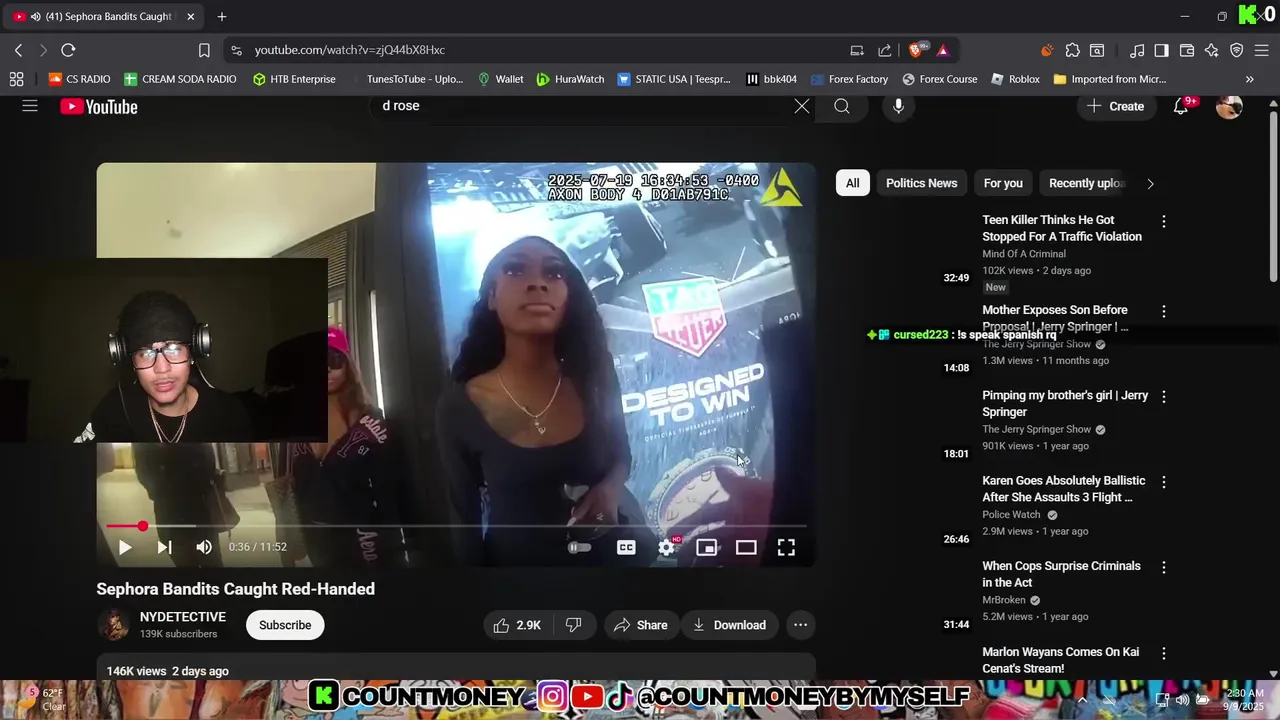
Task: Open the Forex Factory bookmark
Action: point(849,79)
